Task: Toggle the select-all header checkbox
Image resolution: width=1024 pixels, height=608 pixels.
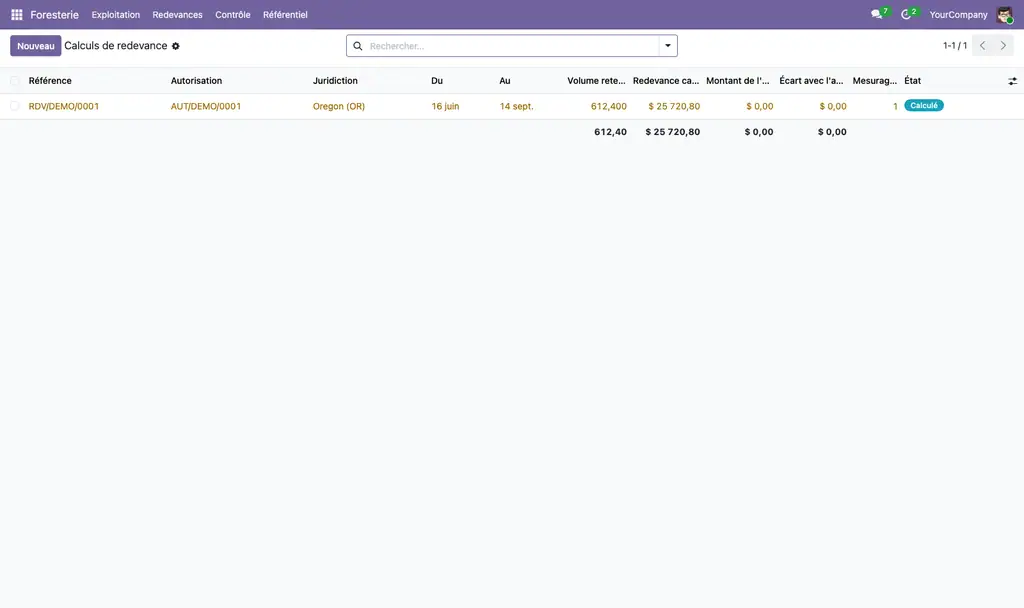Action: point(14,81)
